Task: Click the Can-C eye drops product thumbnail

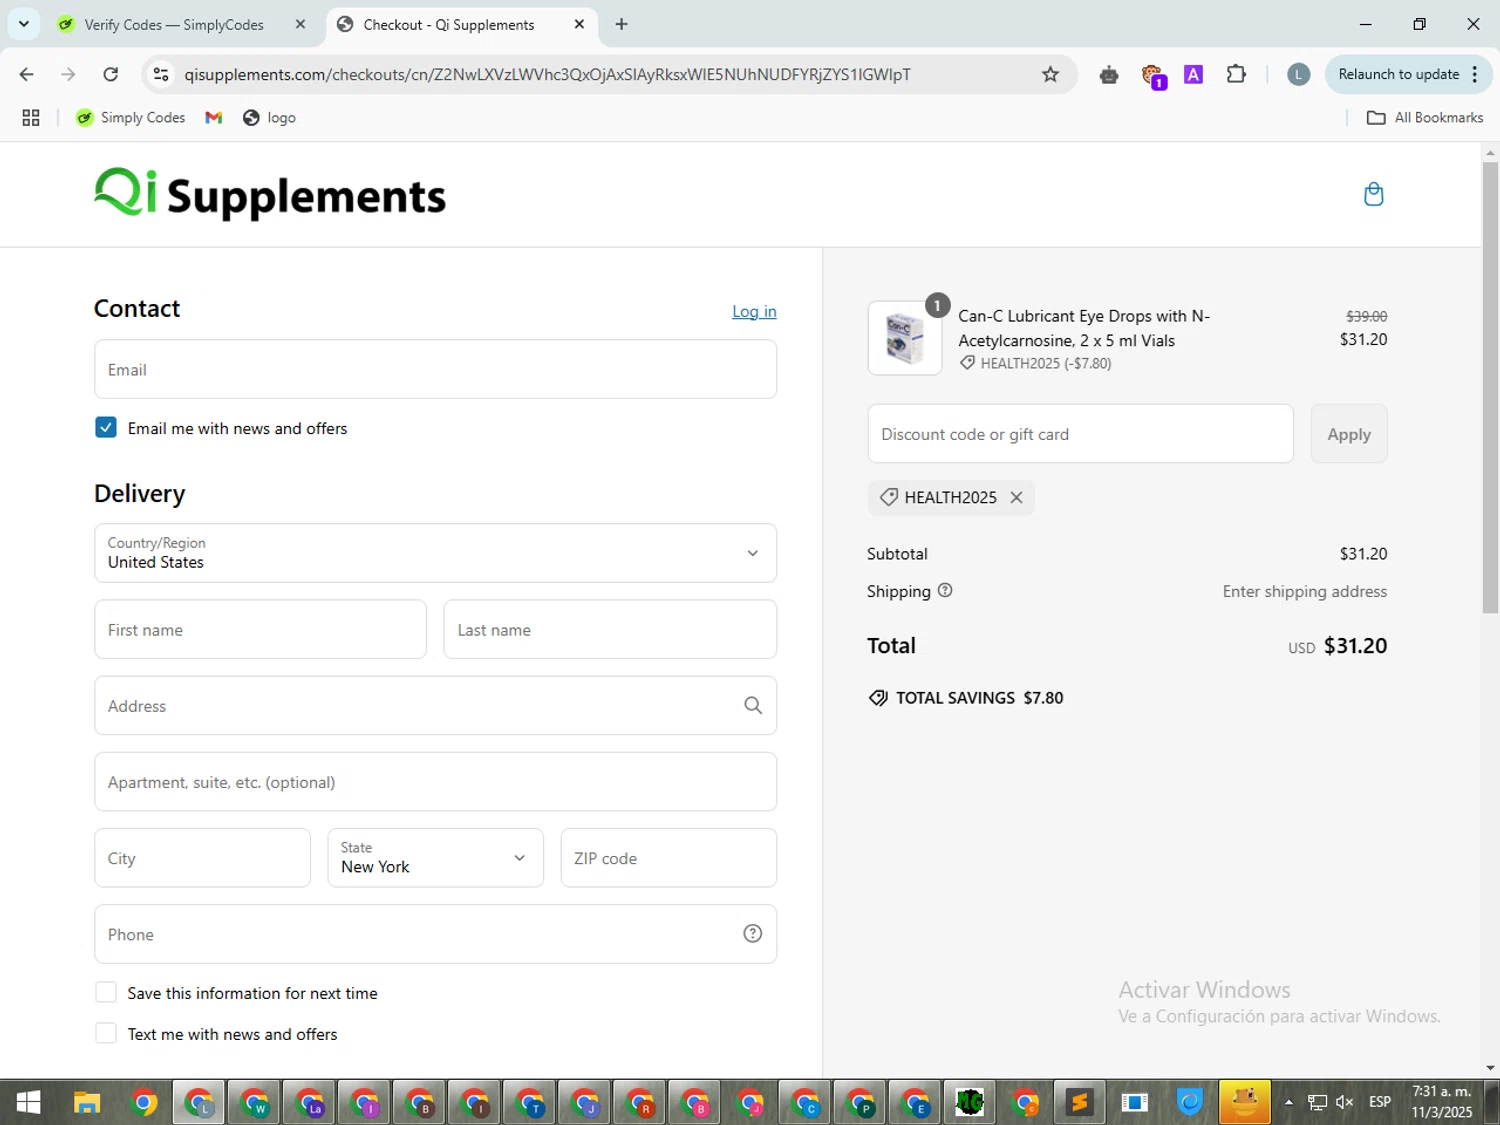Action: point(905,338)
